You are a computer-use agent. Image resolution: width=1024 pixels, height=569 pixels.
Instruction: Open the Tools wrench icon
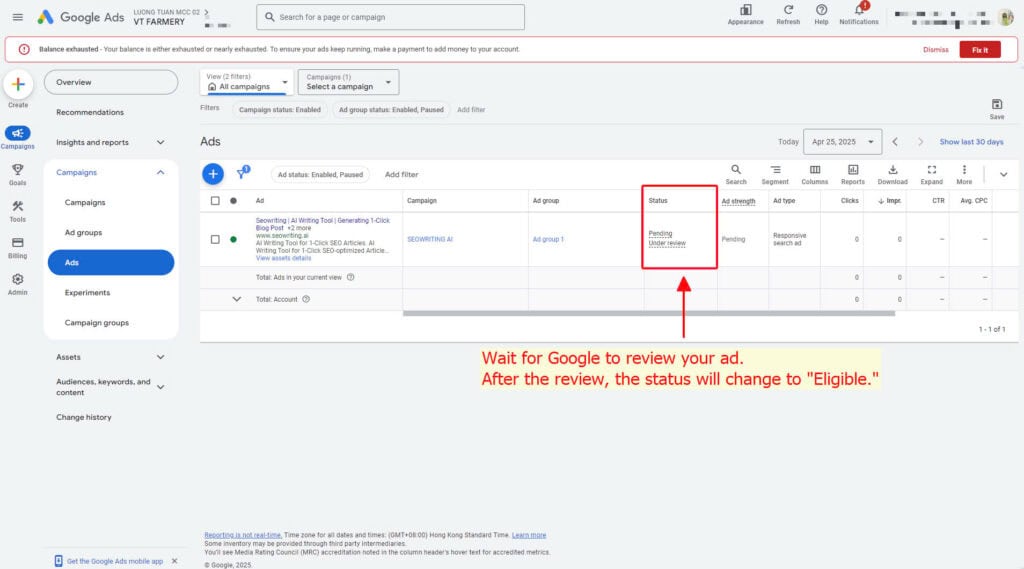(x=18, y=206)
